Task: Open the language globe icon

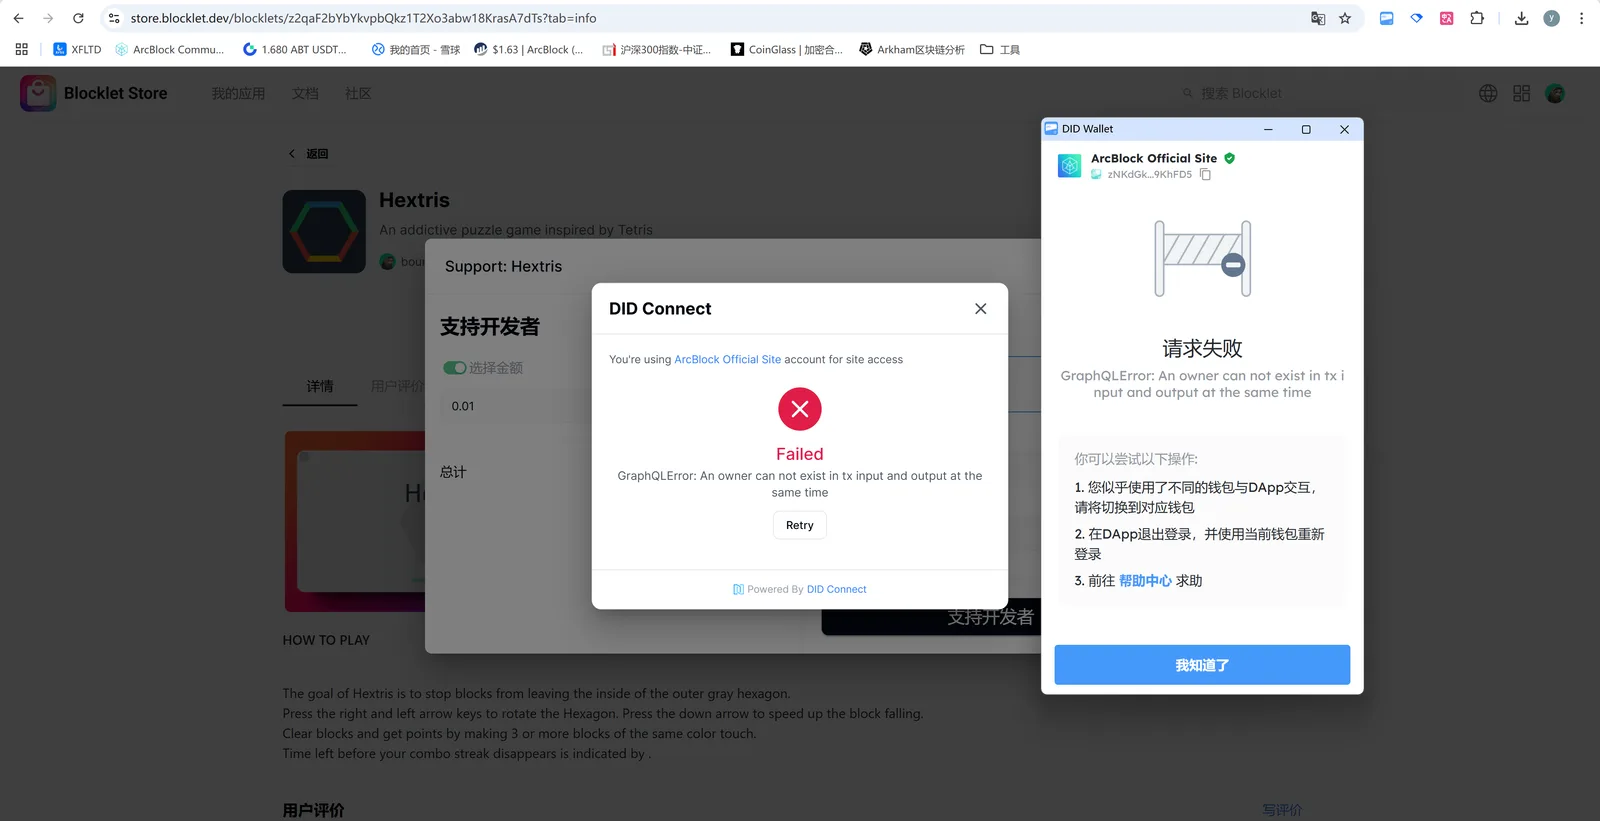Action: tap(1488, 93)
